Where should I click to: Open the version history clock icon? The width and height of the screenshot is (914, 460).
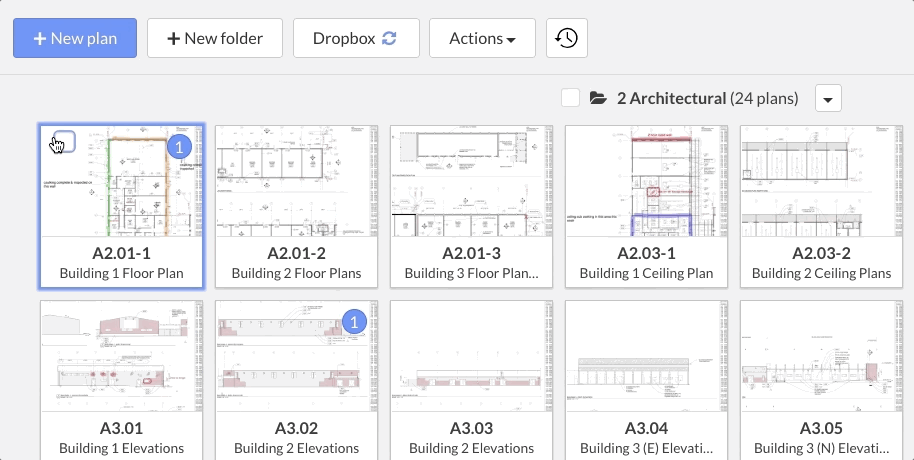click(x=567, y=39)
